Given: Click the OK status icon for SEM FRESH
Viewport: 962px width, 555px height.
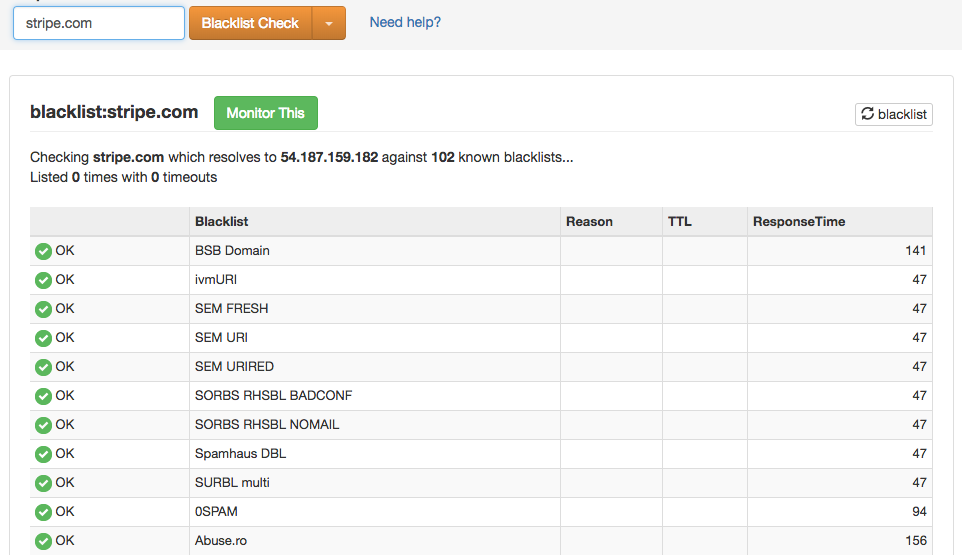Looking at the screenshot, I should coord(43,310).
